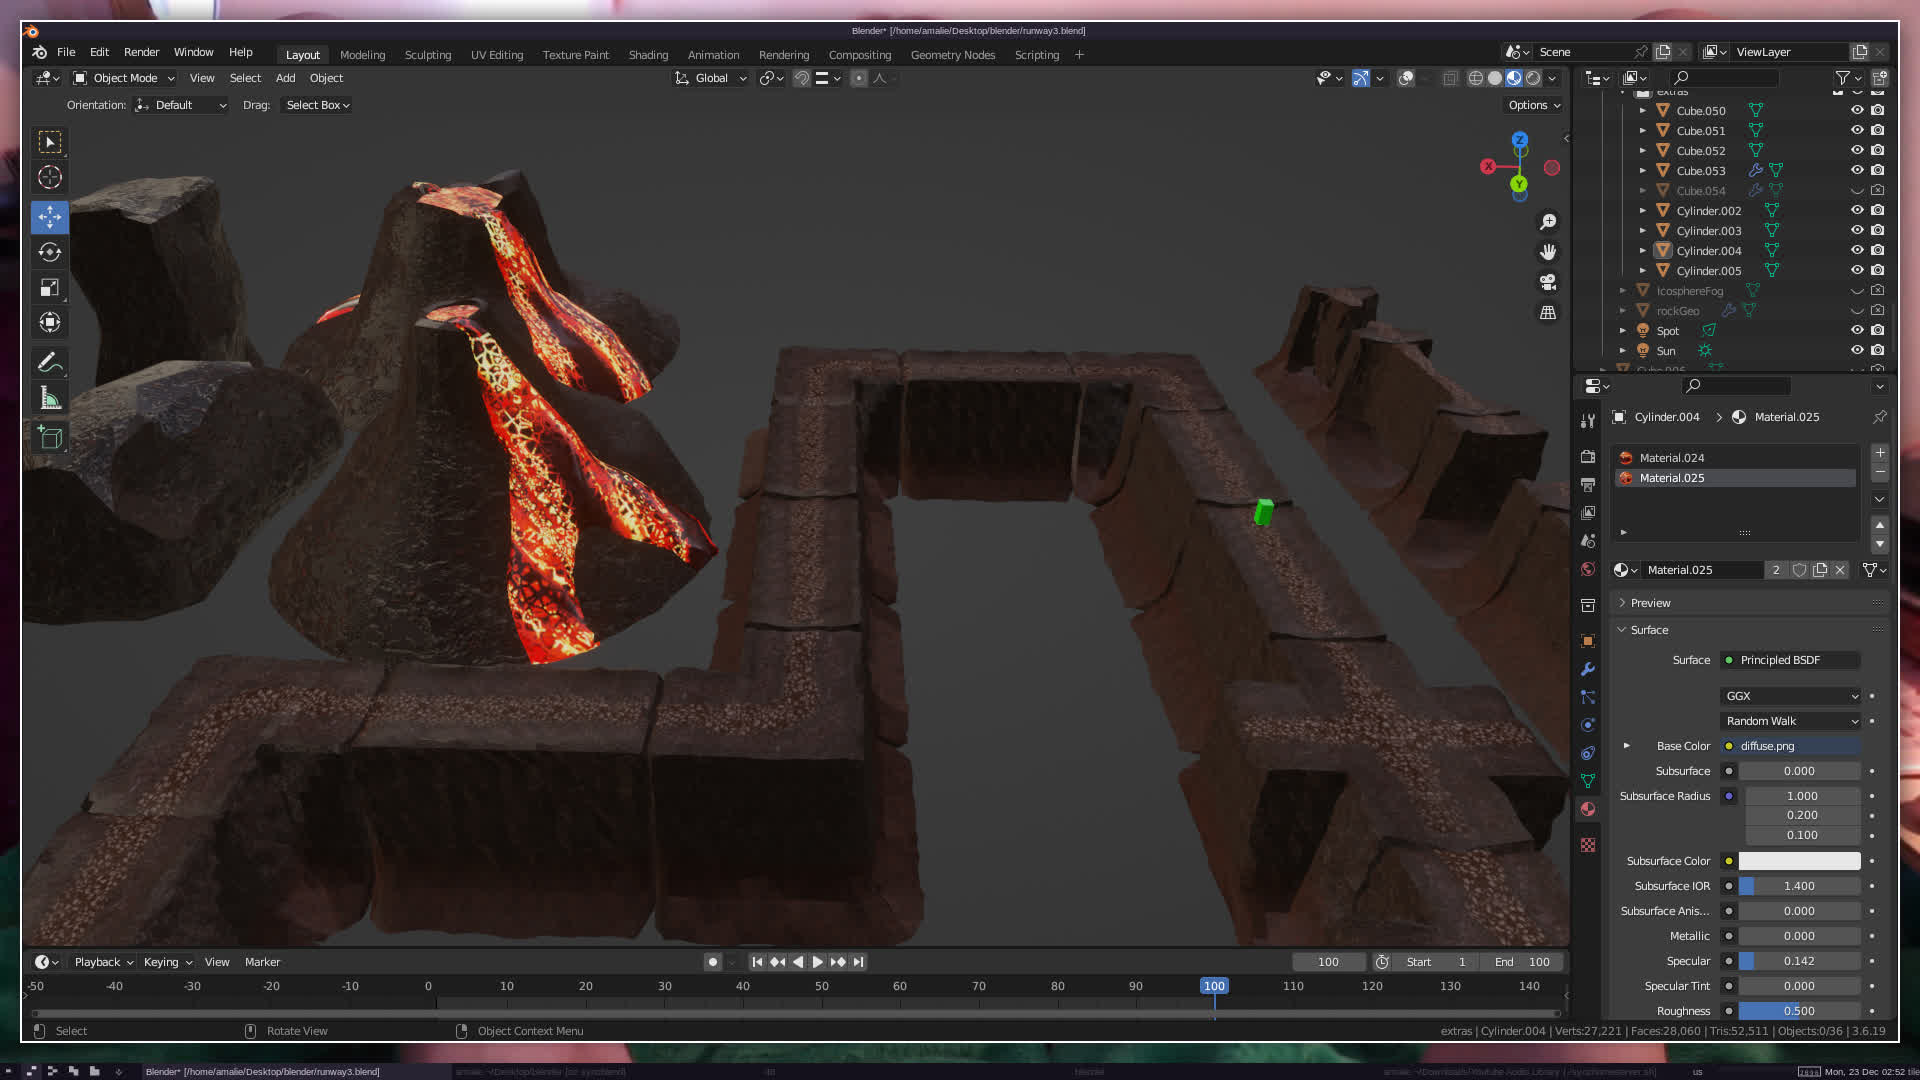Open the Render menu
Image resolution: width=1920 pixels, height=1080 pixels.
point(141,52)
